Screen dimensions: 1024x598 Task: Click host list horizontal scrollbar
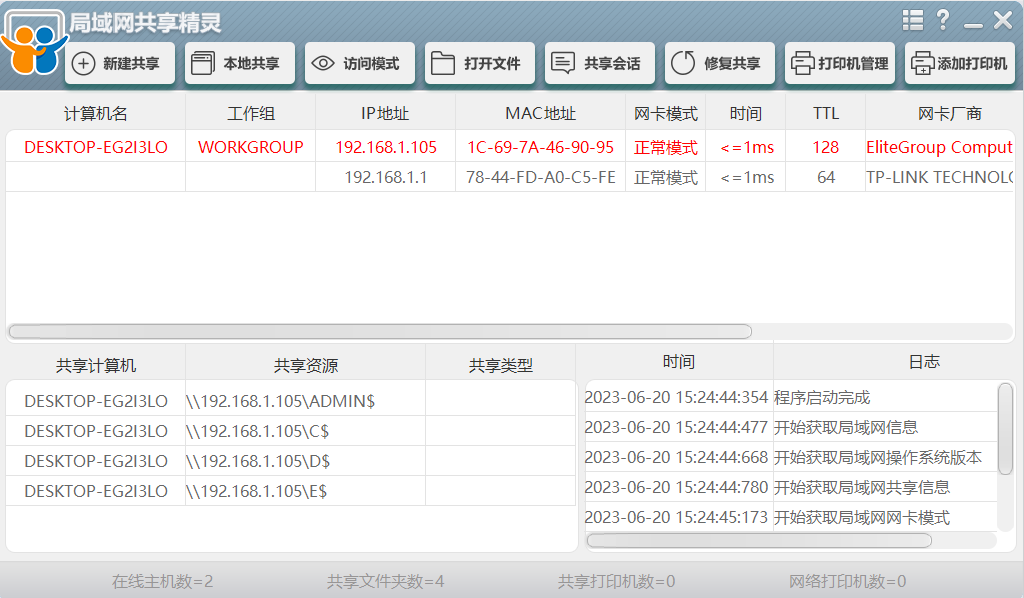(x=380, y=332)
